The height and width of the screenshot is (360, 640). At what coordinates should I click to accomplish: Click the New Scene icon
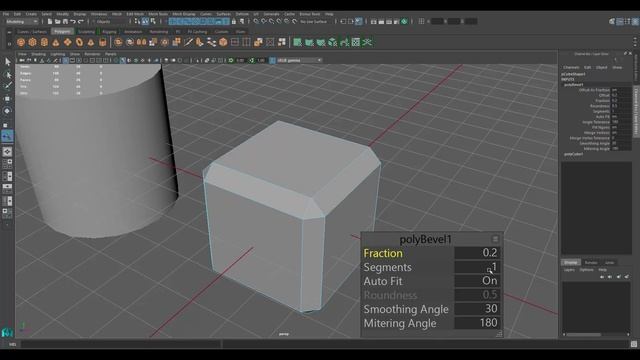pos(50,21)
